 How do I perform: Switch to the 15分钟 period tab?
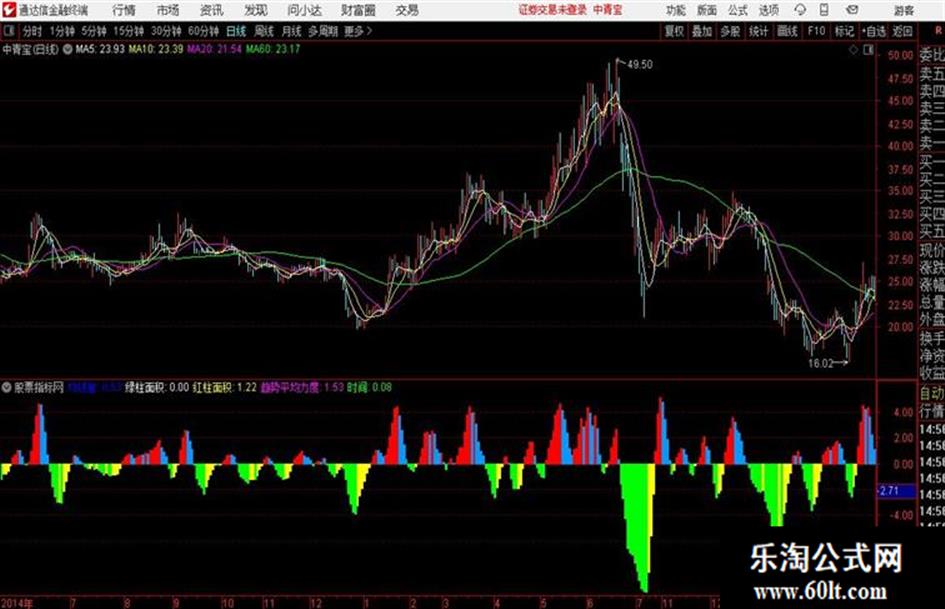pos(129,31)
